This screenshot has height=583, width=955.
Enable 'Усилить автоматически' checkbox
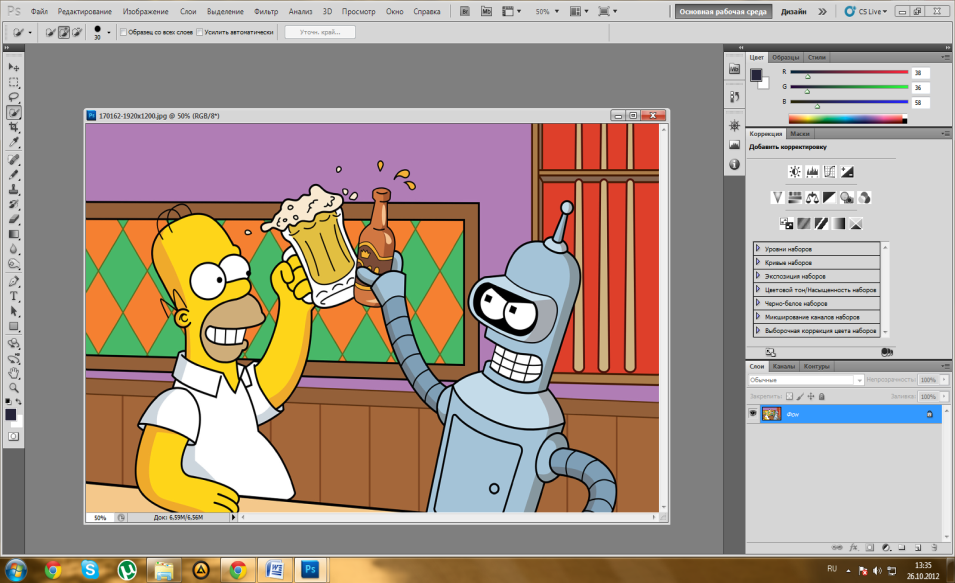coord(199,32)
